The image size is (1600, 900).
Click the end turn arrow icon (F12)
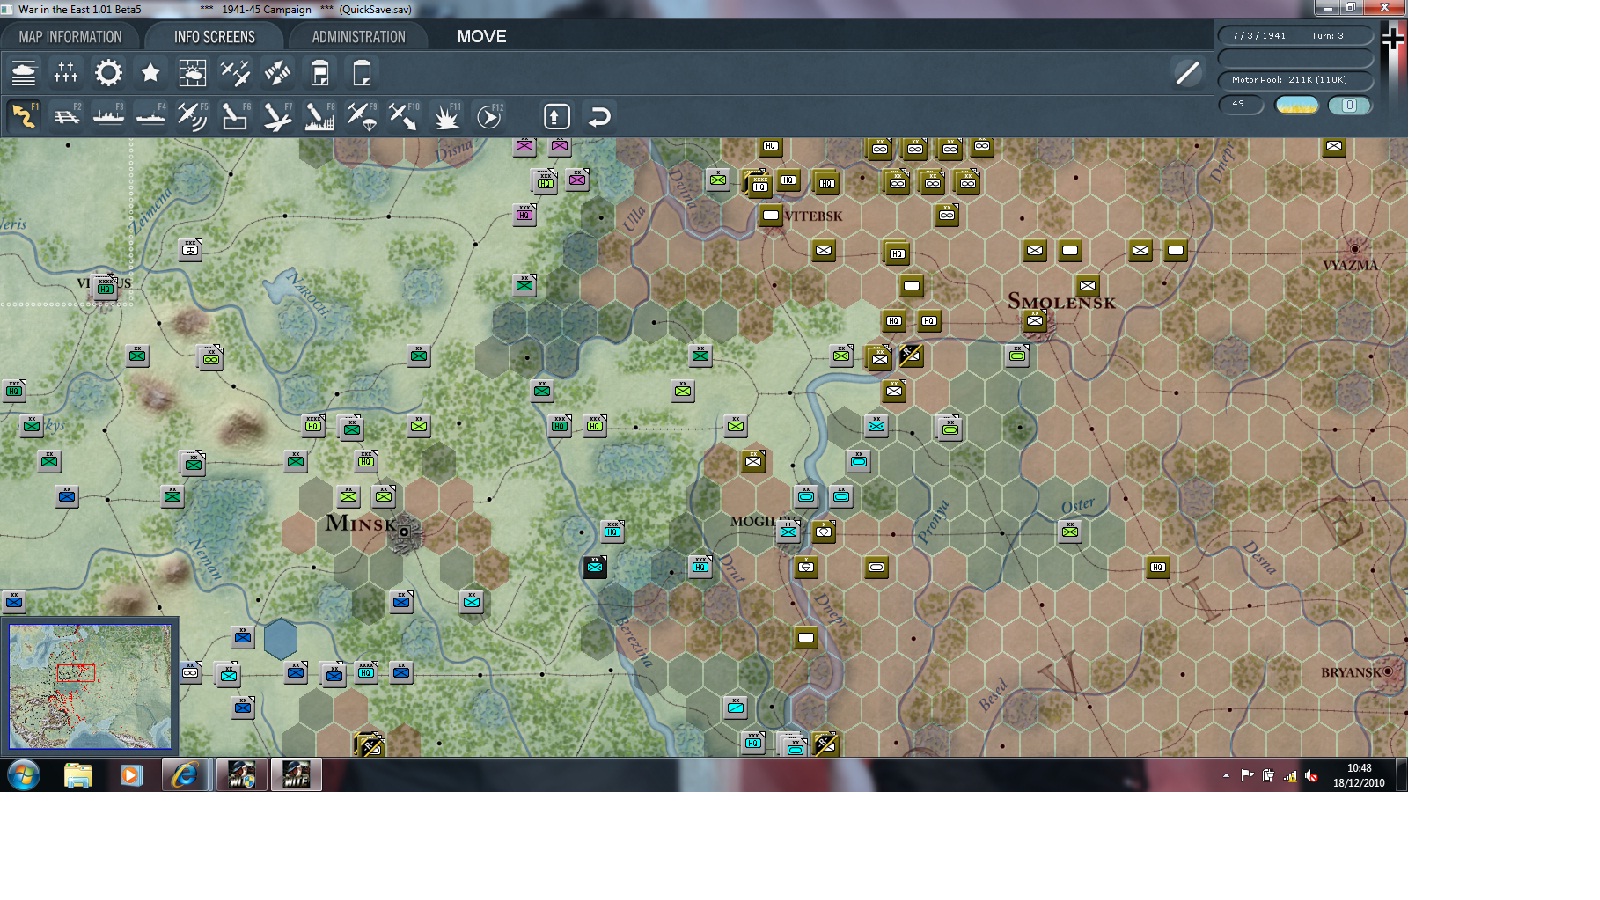click(x=489, y=116)
